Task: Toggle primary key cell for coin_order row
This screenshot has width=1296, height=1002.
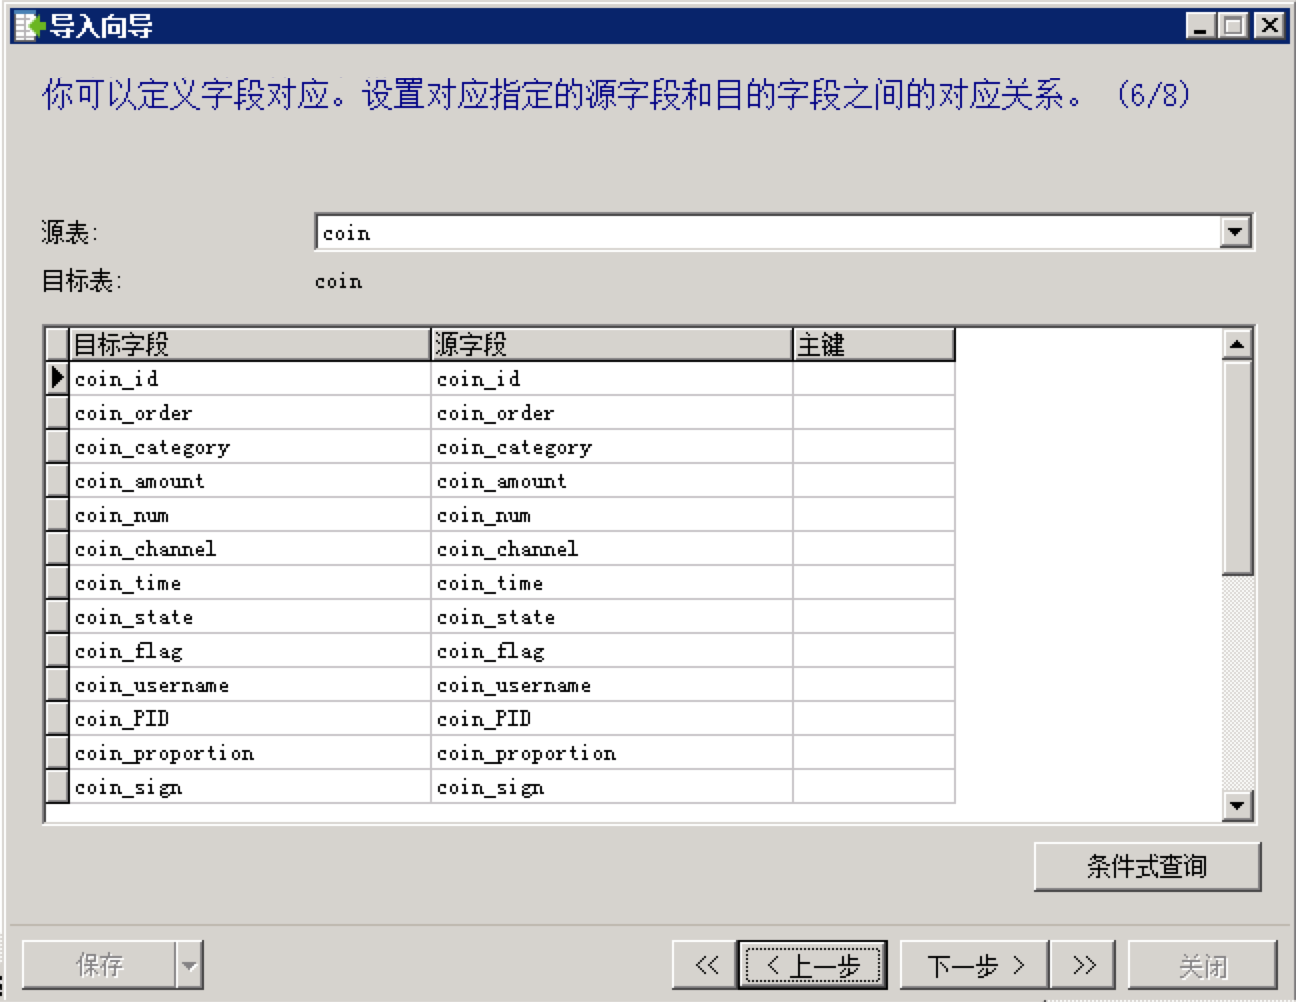Action: [874, 413]
